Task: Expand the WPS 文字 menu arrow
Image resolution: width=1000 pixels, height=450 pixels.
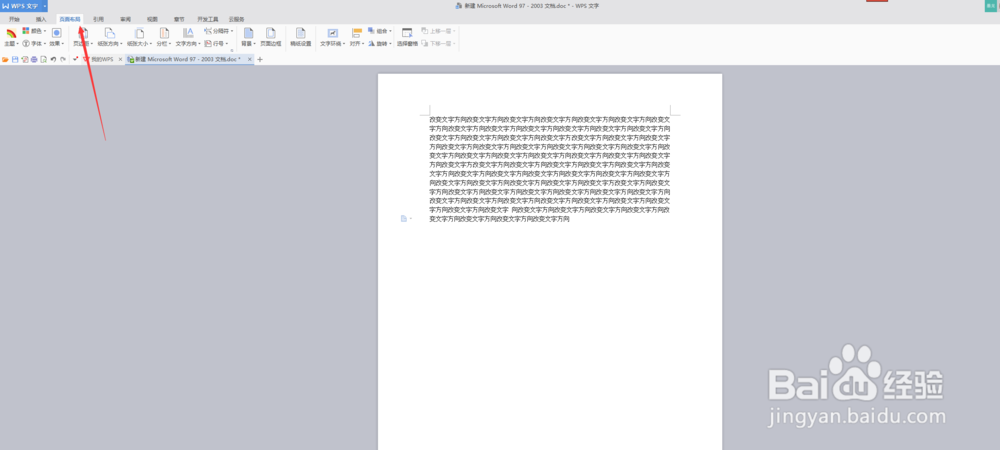Action: click(x=45, y=6)
